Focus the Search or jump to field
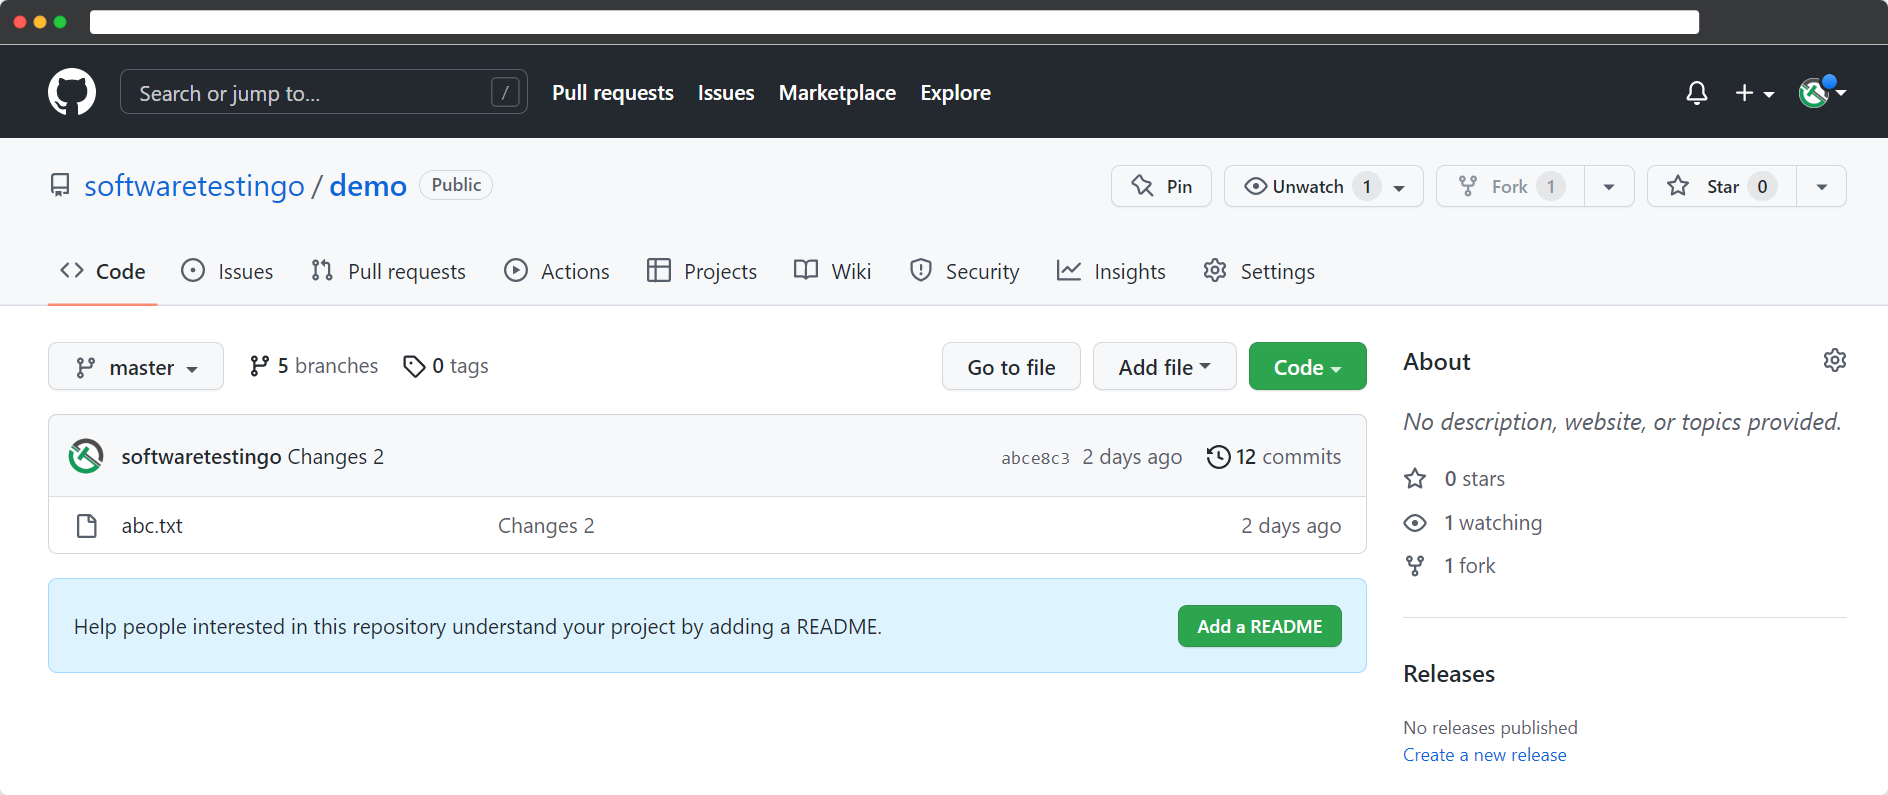Viewport: 1888px width, 795px height. pyautogui.click(x=324, y=92)
